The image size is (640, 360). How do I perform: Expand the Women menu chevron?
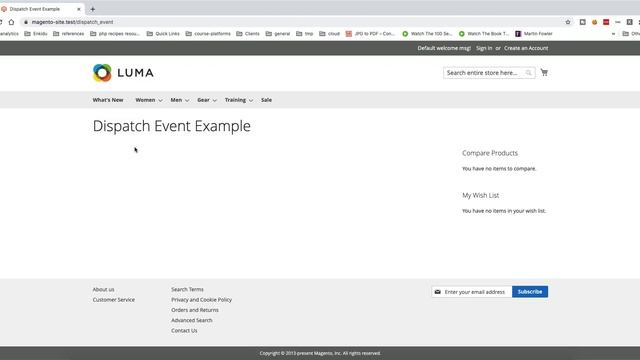(x=160, y=100)
